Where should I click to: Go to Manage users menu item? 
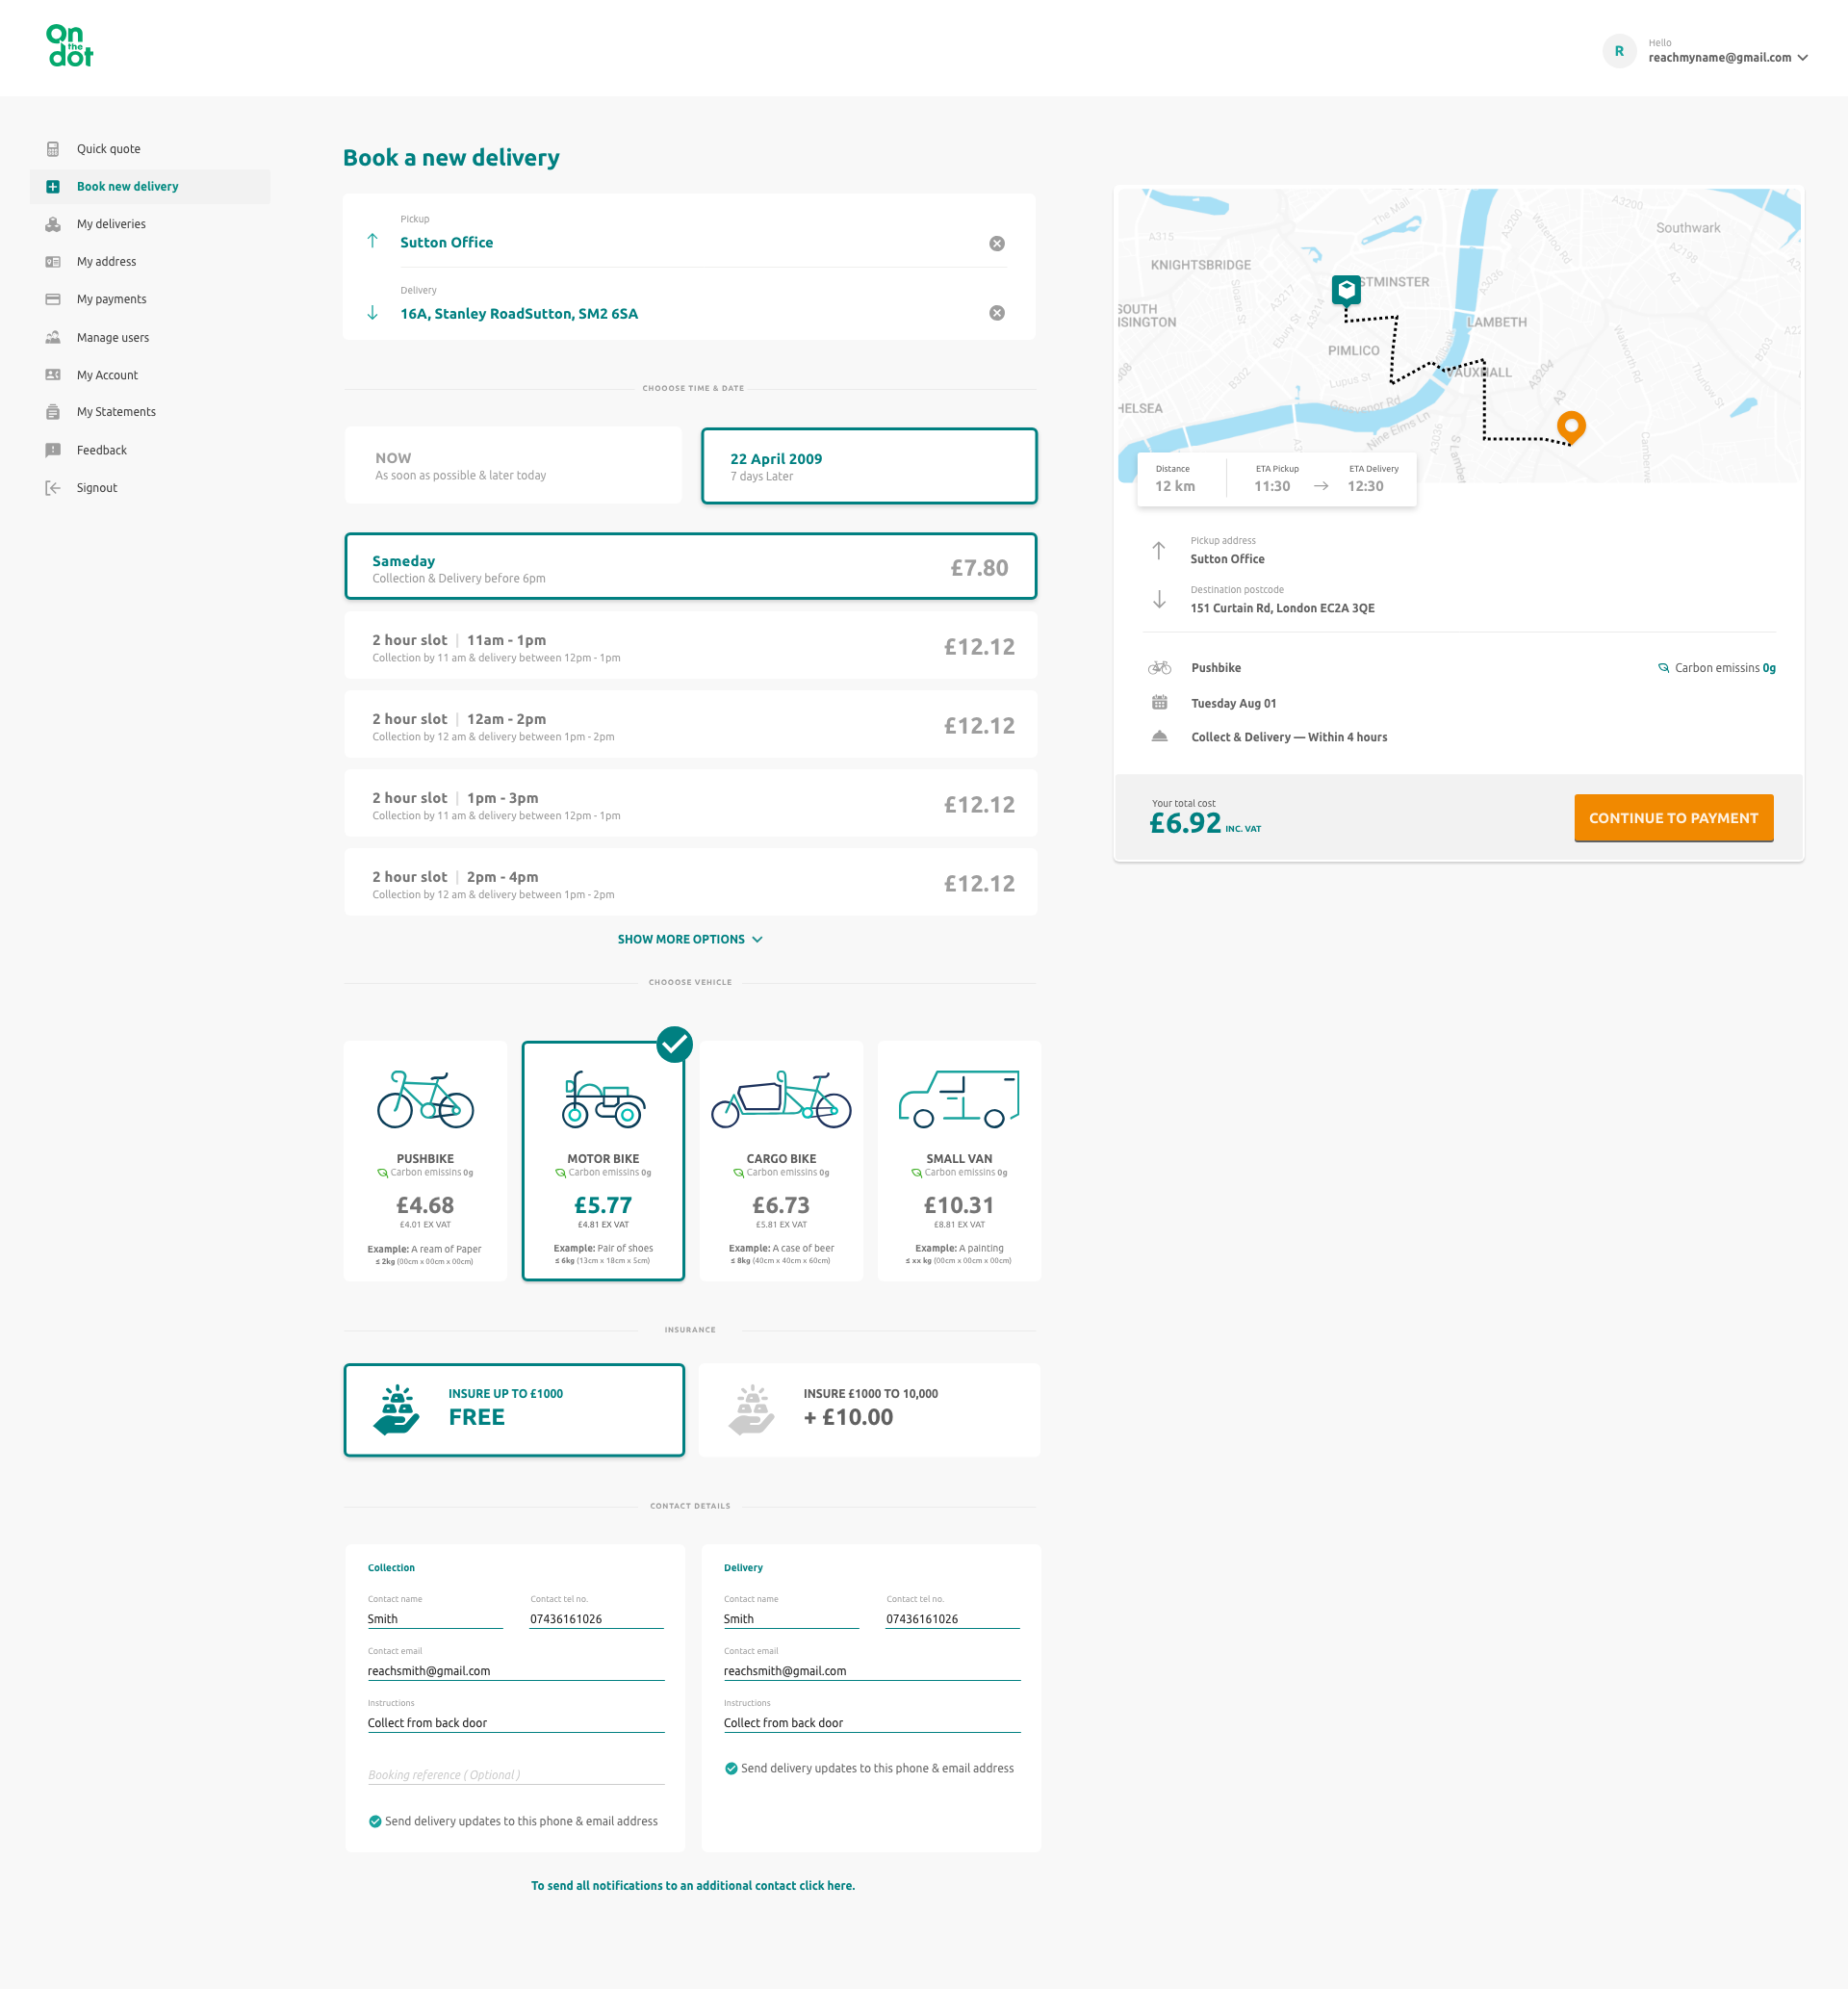(113, 338)
